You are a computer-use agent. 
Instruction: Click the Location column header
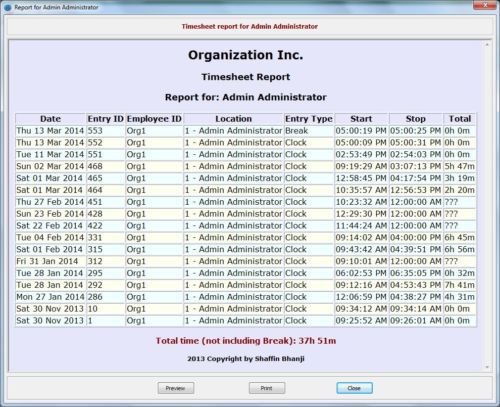(233, 119)
